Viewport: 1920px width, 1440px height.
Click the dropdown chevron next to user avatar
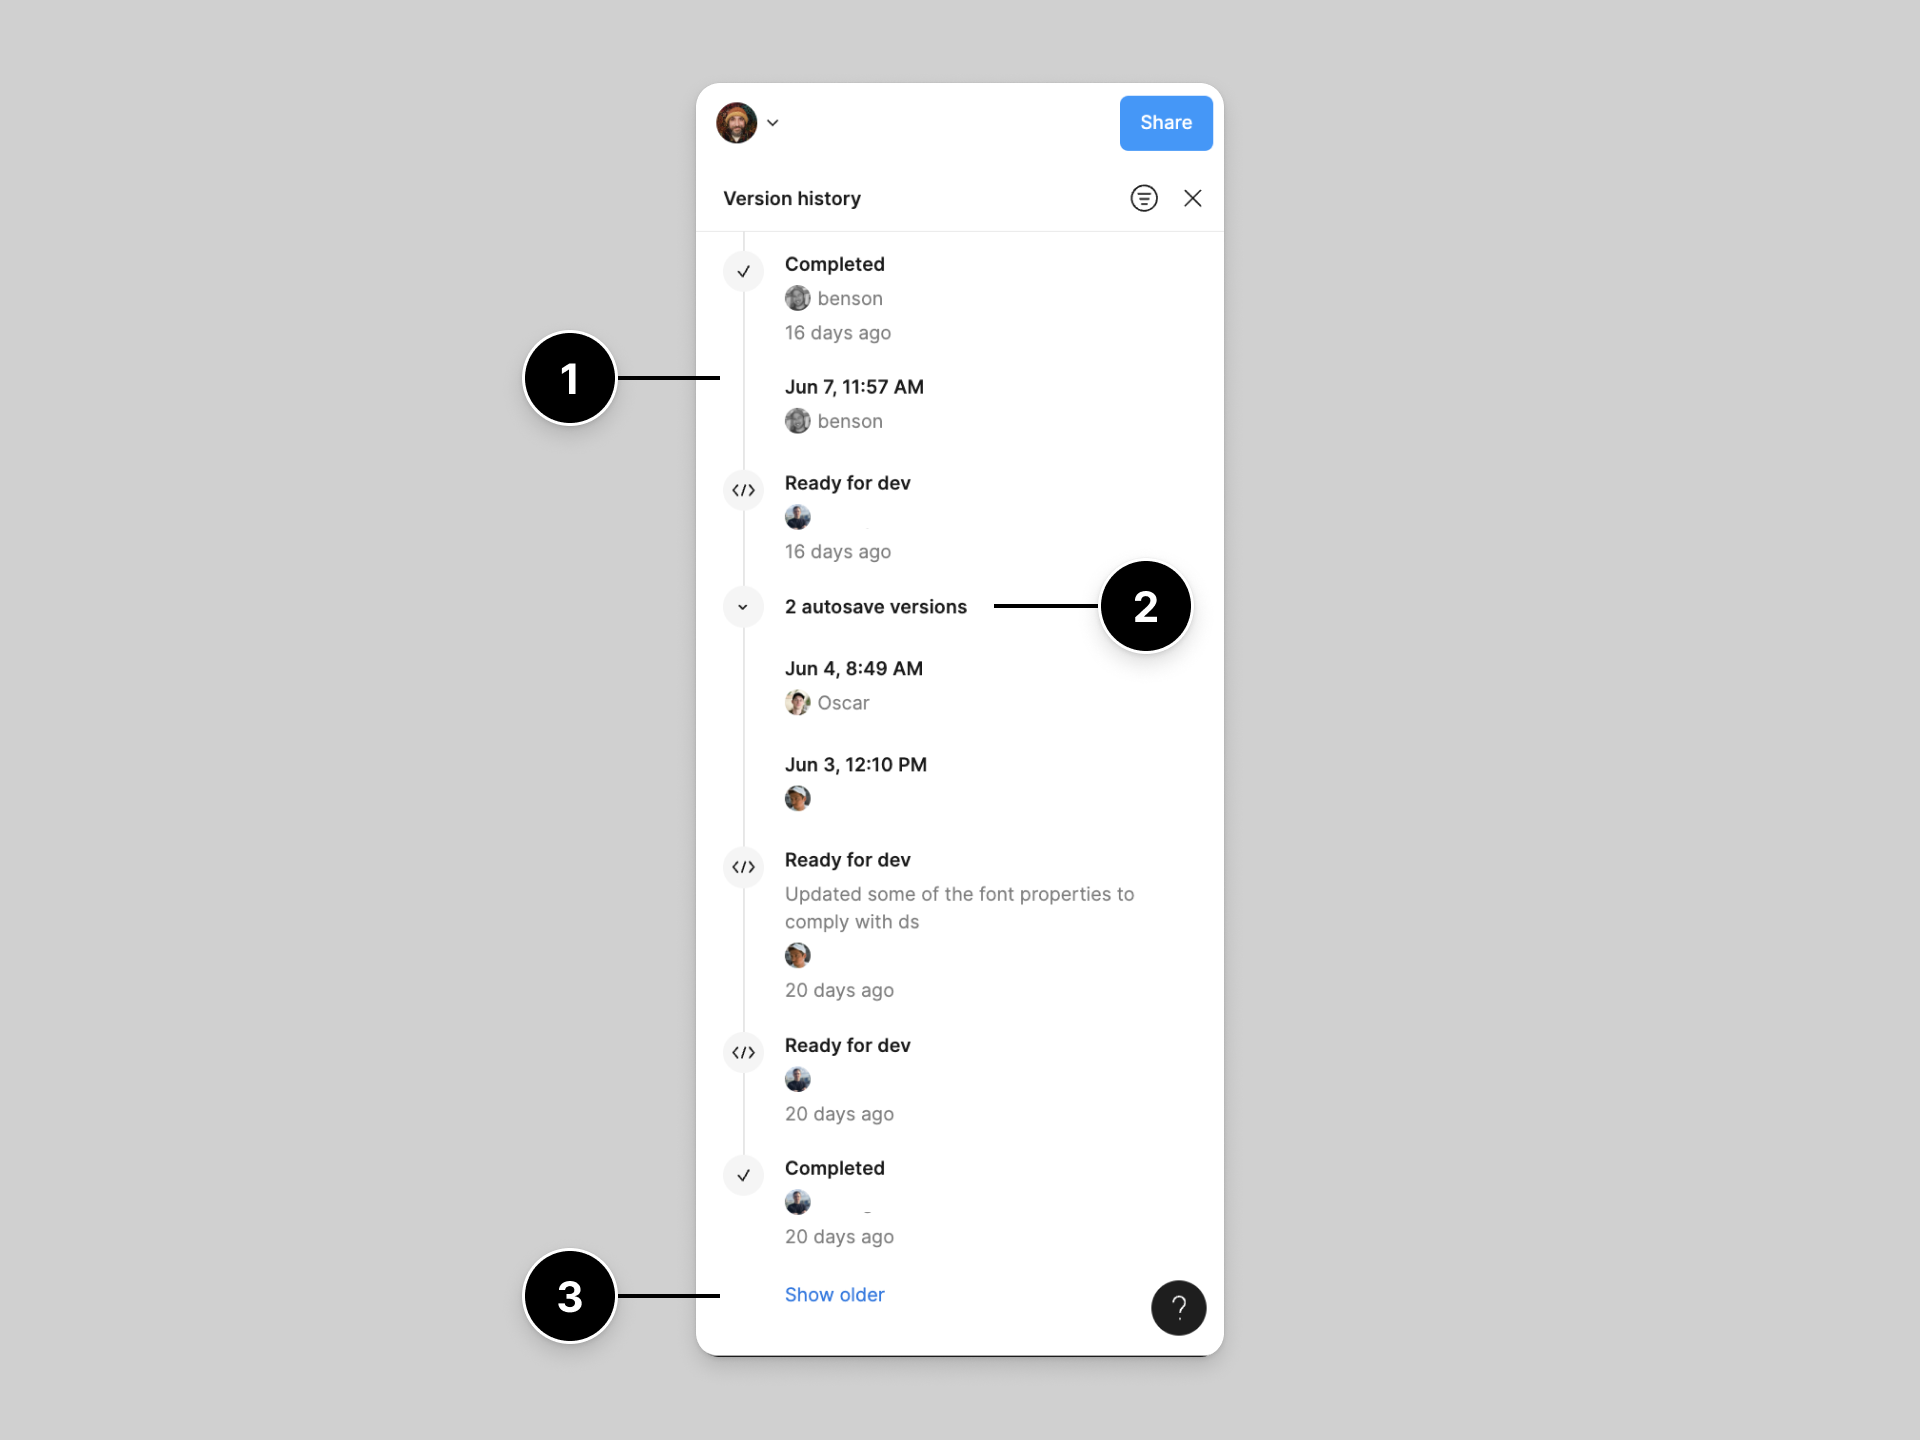tap(773, 123)
